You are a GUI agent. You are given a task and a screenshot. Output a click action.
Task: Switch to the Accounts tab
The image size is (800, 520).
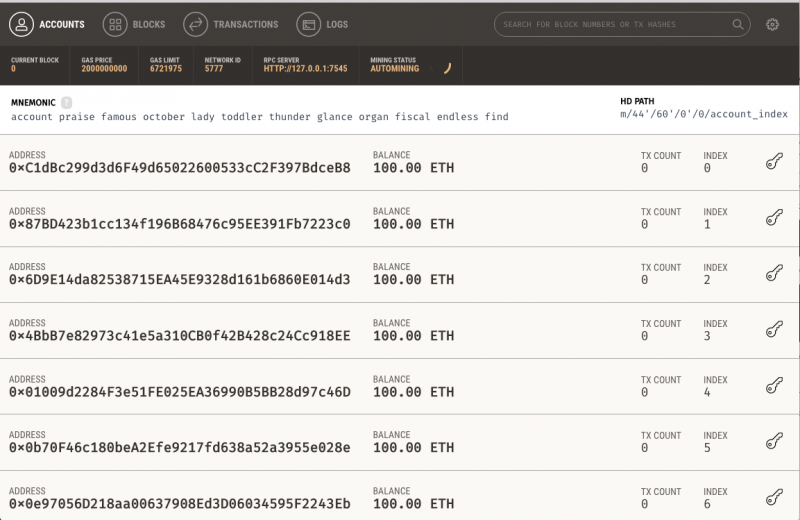coord(48,24)
